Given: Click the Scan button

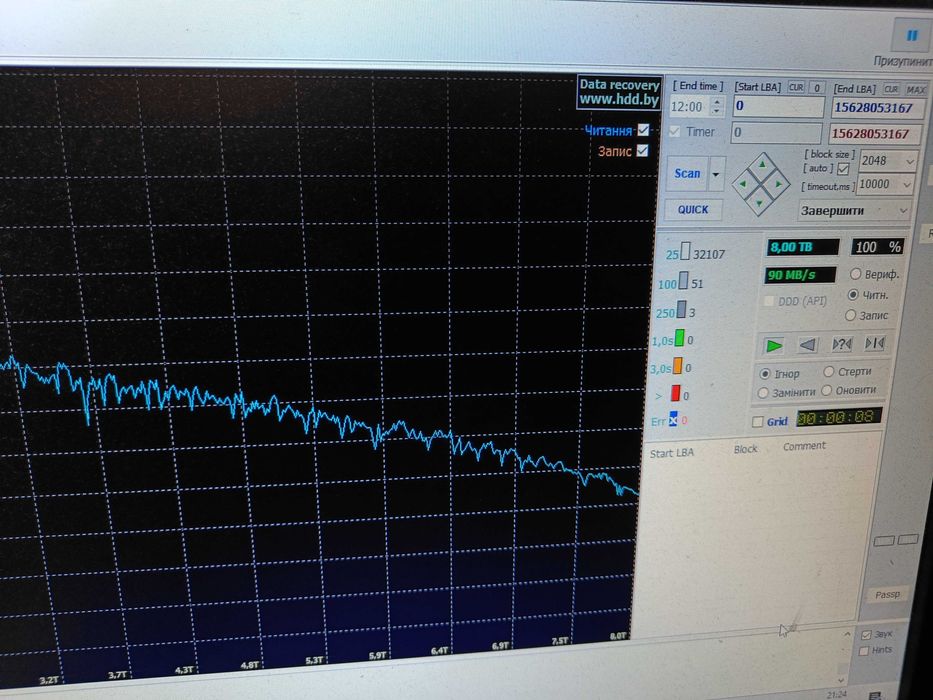Looking at the screenshot, I should coord(687,174).
